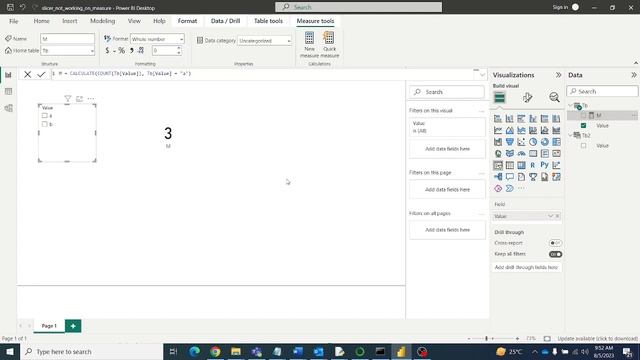The height and width of the screenshot is (360, 640).
Task: Collapse the Data pane
Action: [x=633, y=75]
